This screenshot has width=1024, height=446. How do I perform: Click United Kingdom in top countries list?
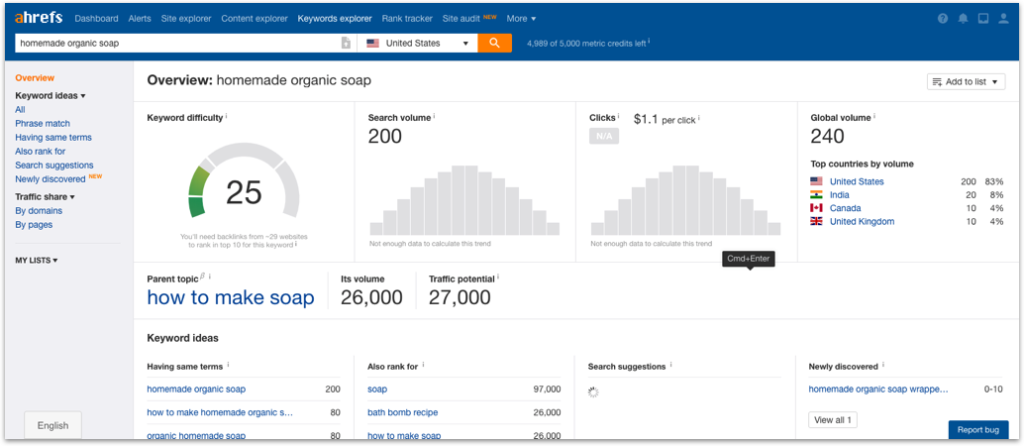[862, 221]
